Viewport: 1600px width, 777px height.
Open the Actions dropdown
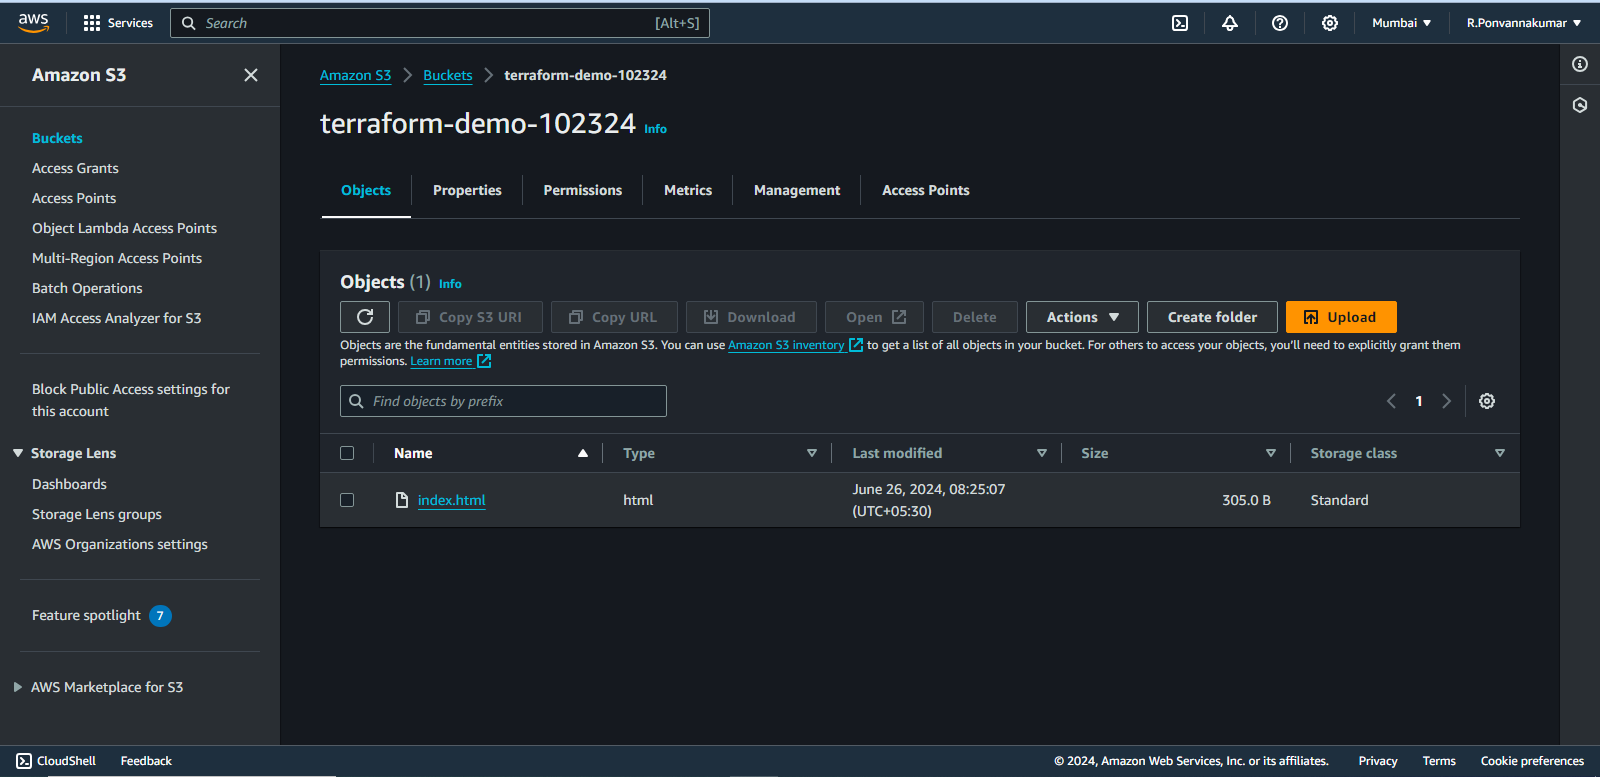(1082, 317)
